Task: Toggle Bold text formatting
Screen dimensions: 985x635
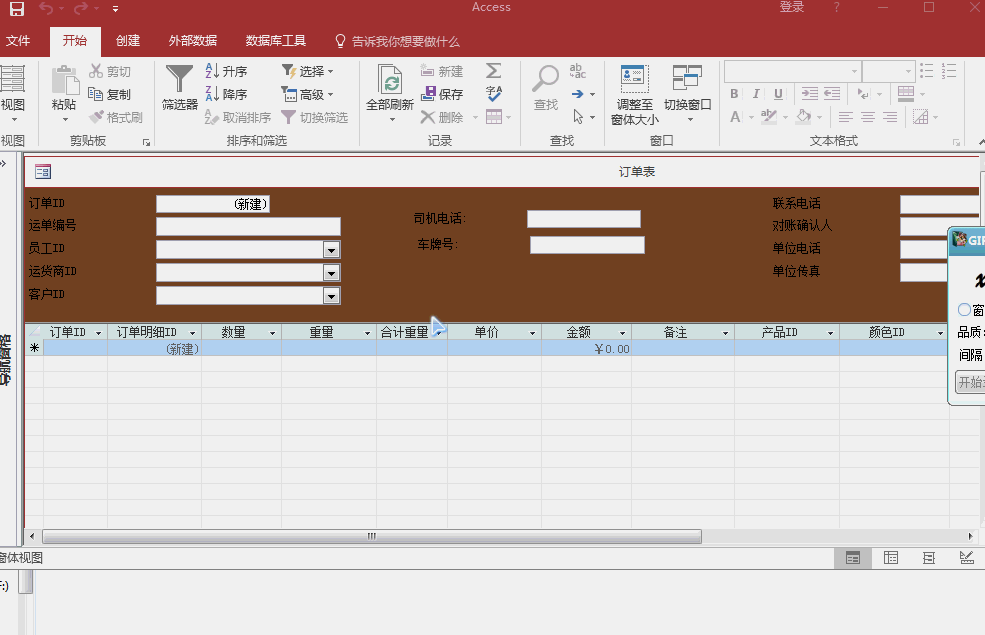Action: tap(734, 94)
